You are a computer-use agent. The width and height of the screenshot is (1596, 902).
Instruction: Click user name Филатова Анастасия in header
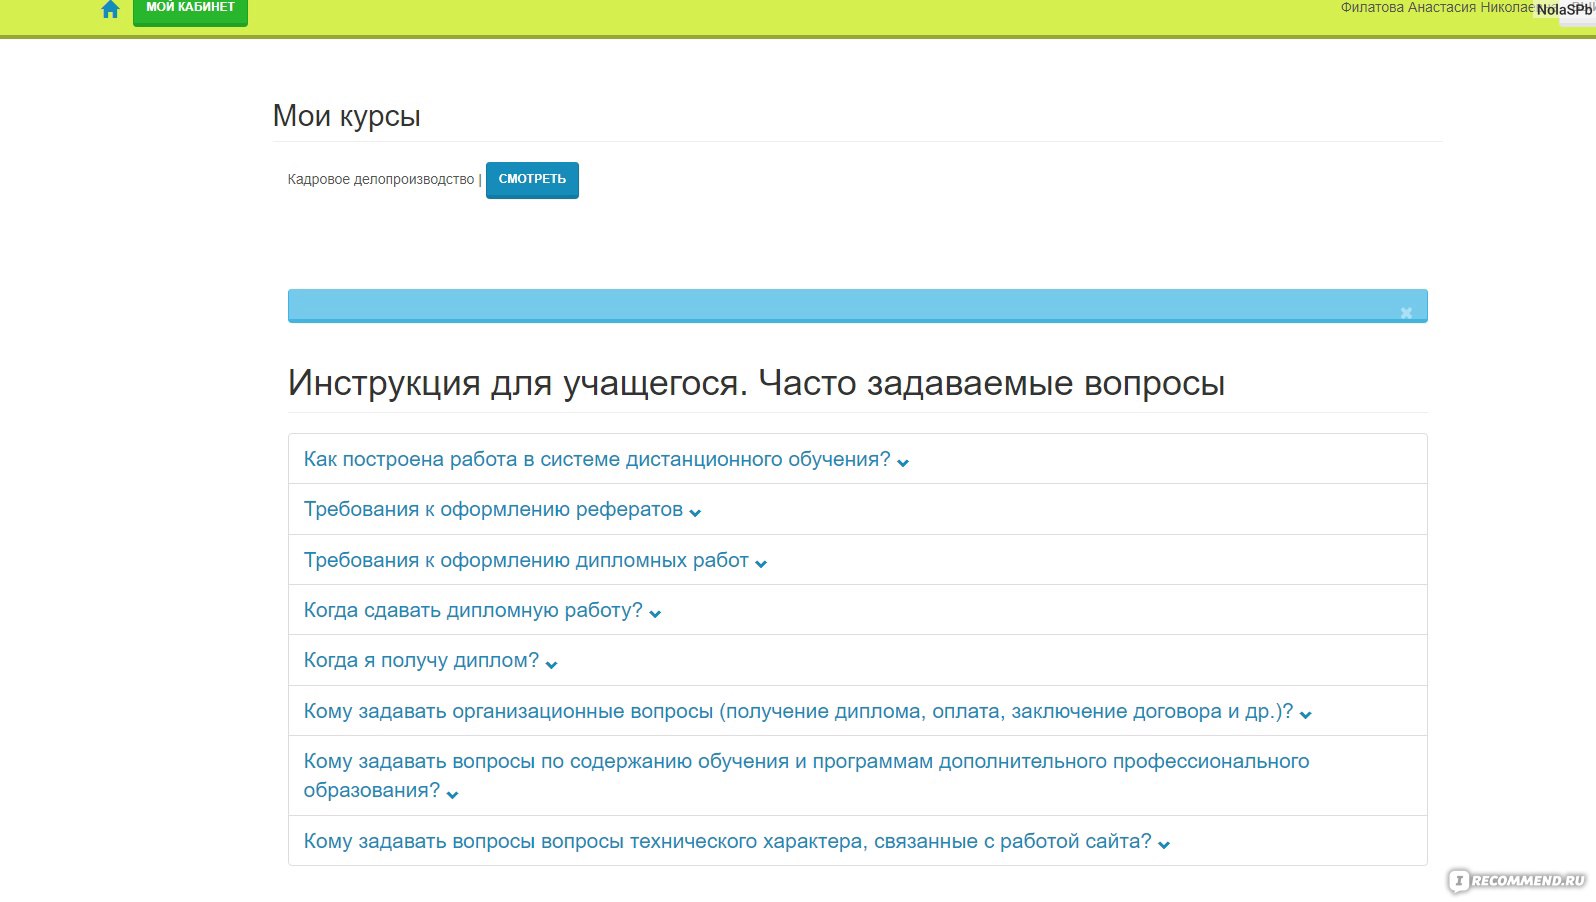[1436, 8]
